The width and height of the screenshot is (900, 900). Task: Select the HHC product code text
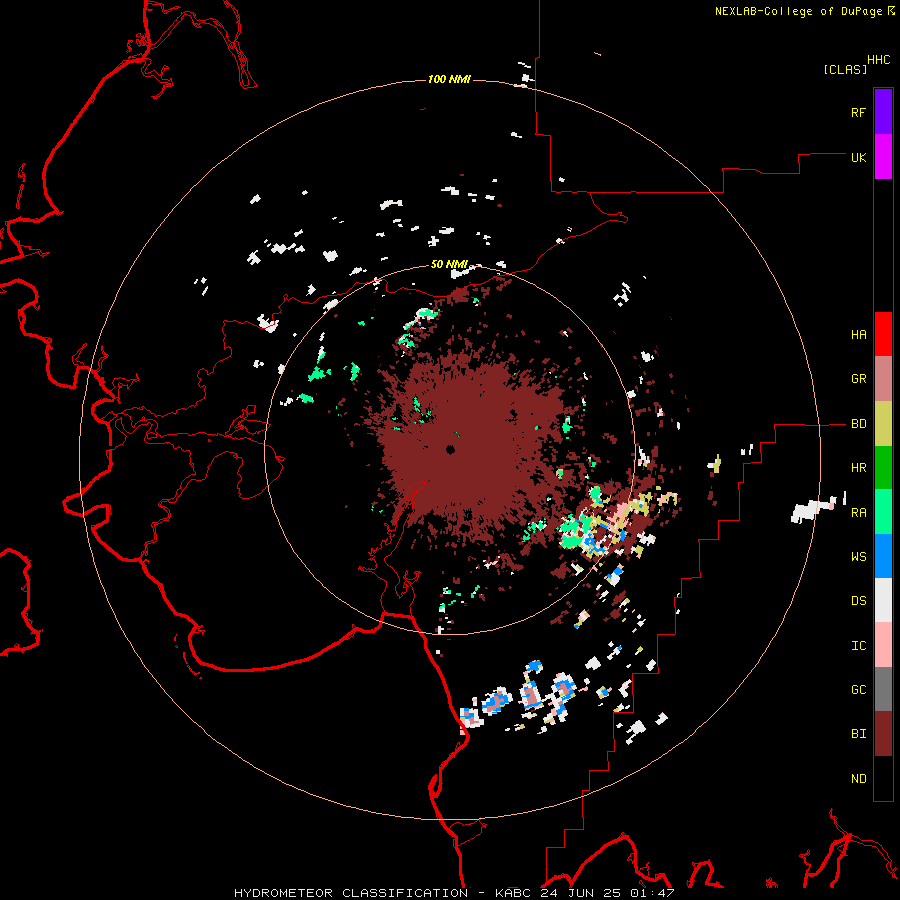pos(879,60)
